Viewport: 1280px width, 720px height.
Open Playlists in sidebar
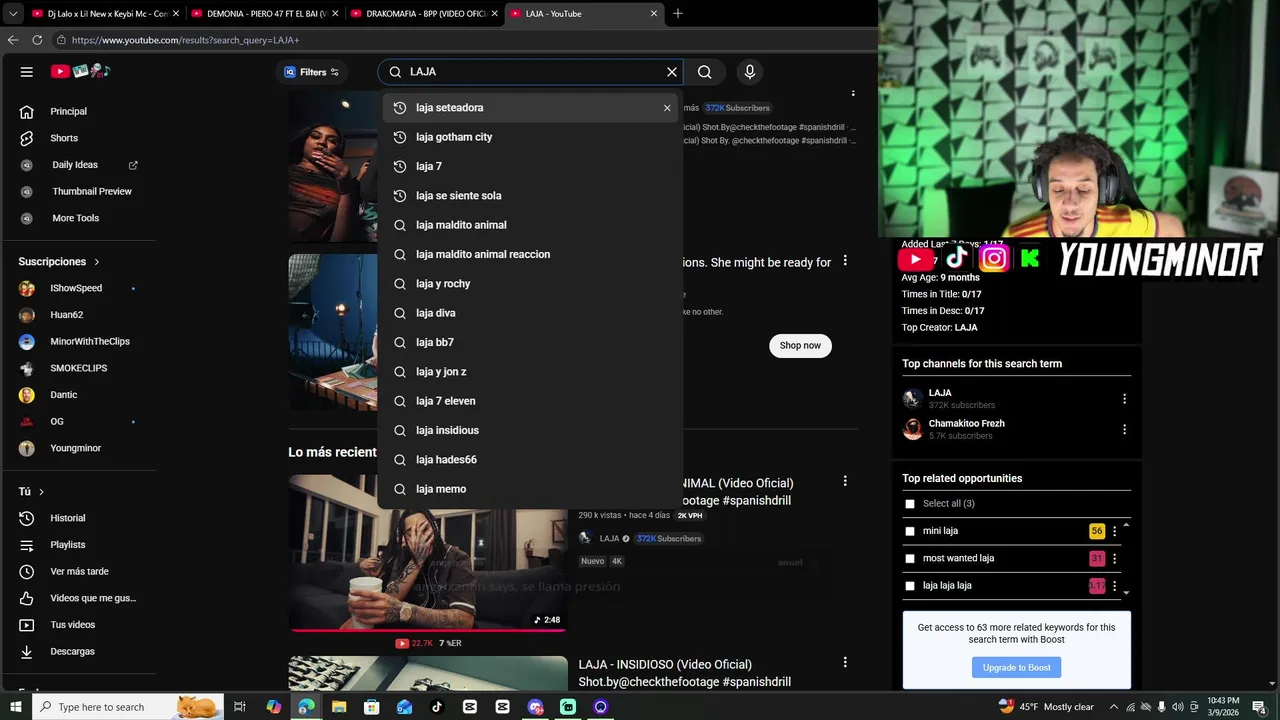pyautogui.click(x=68, y=545)
